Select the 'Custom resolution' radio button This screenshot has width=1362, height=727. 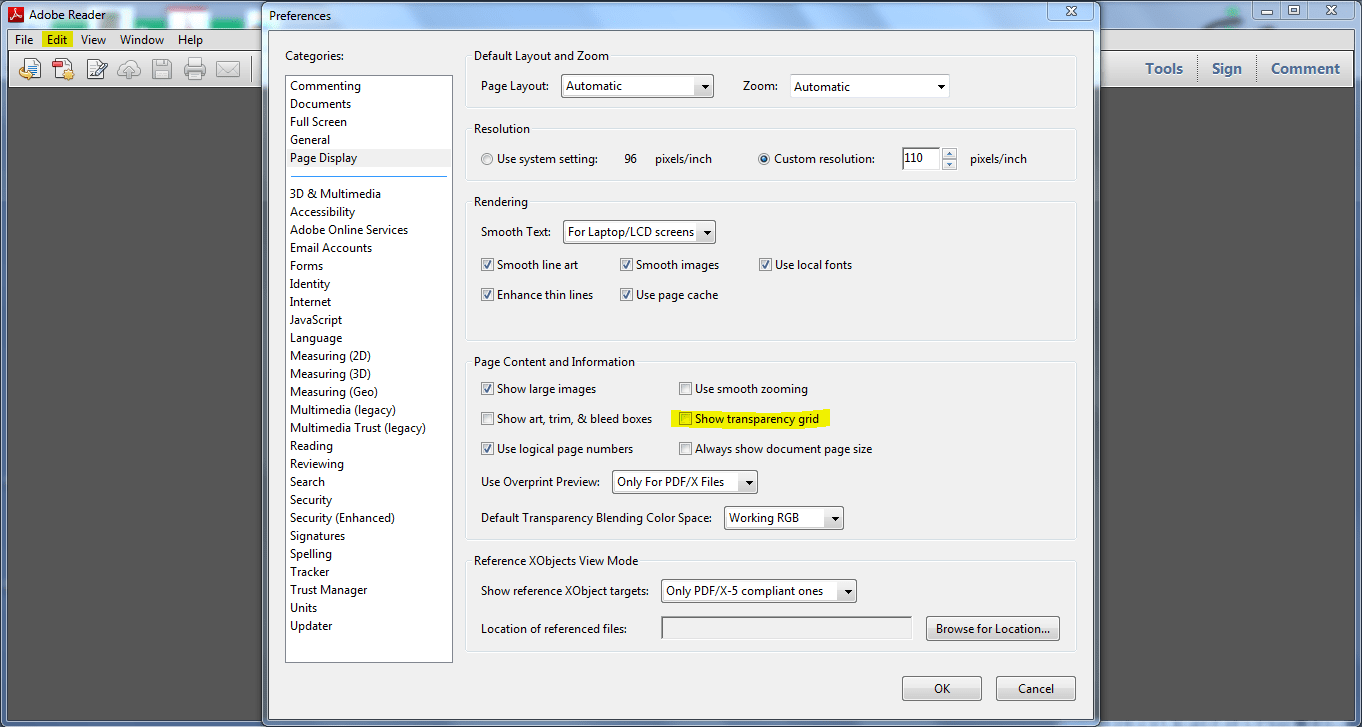pos(764,159)
